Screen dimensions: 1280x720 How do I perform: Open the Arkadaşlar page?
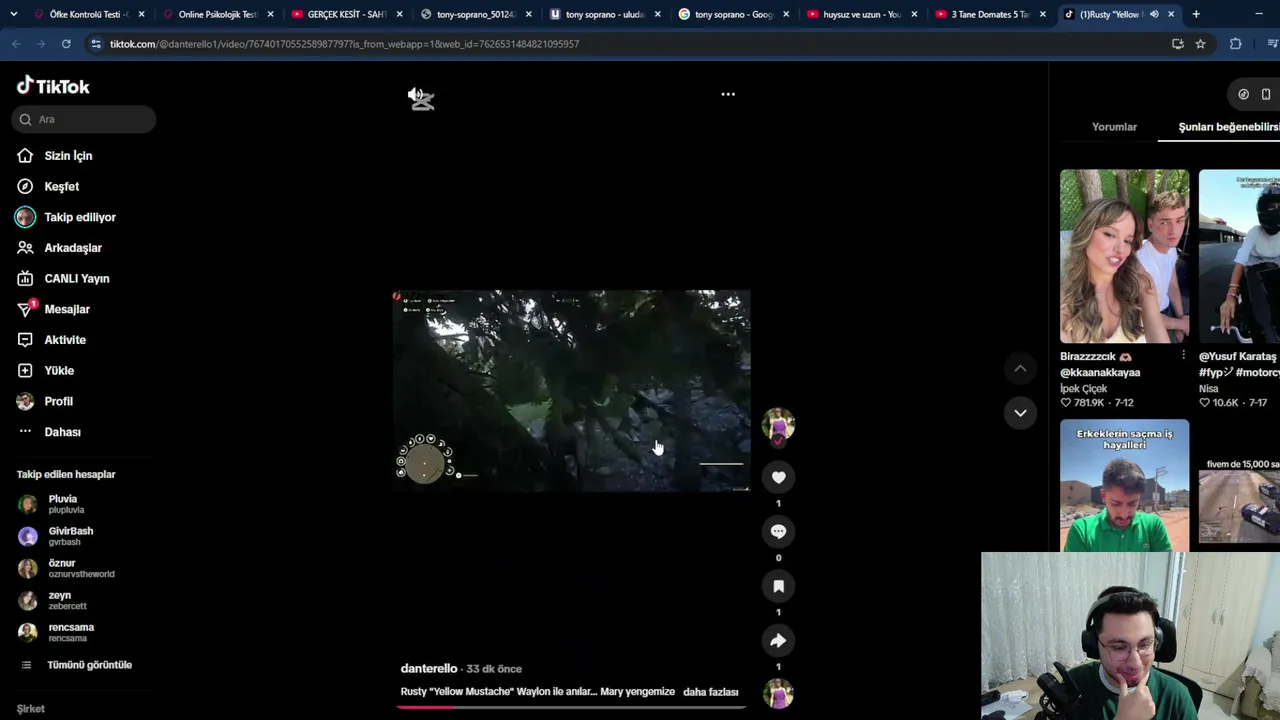point(73,248)
